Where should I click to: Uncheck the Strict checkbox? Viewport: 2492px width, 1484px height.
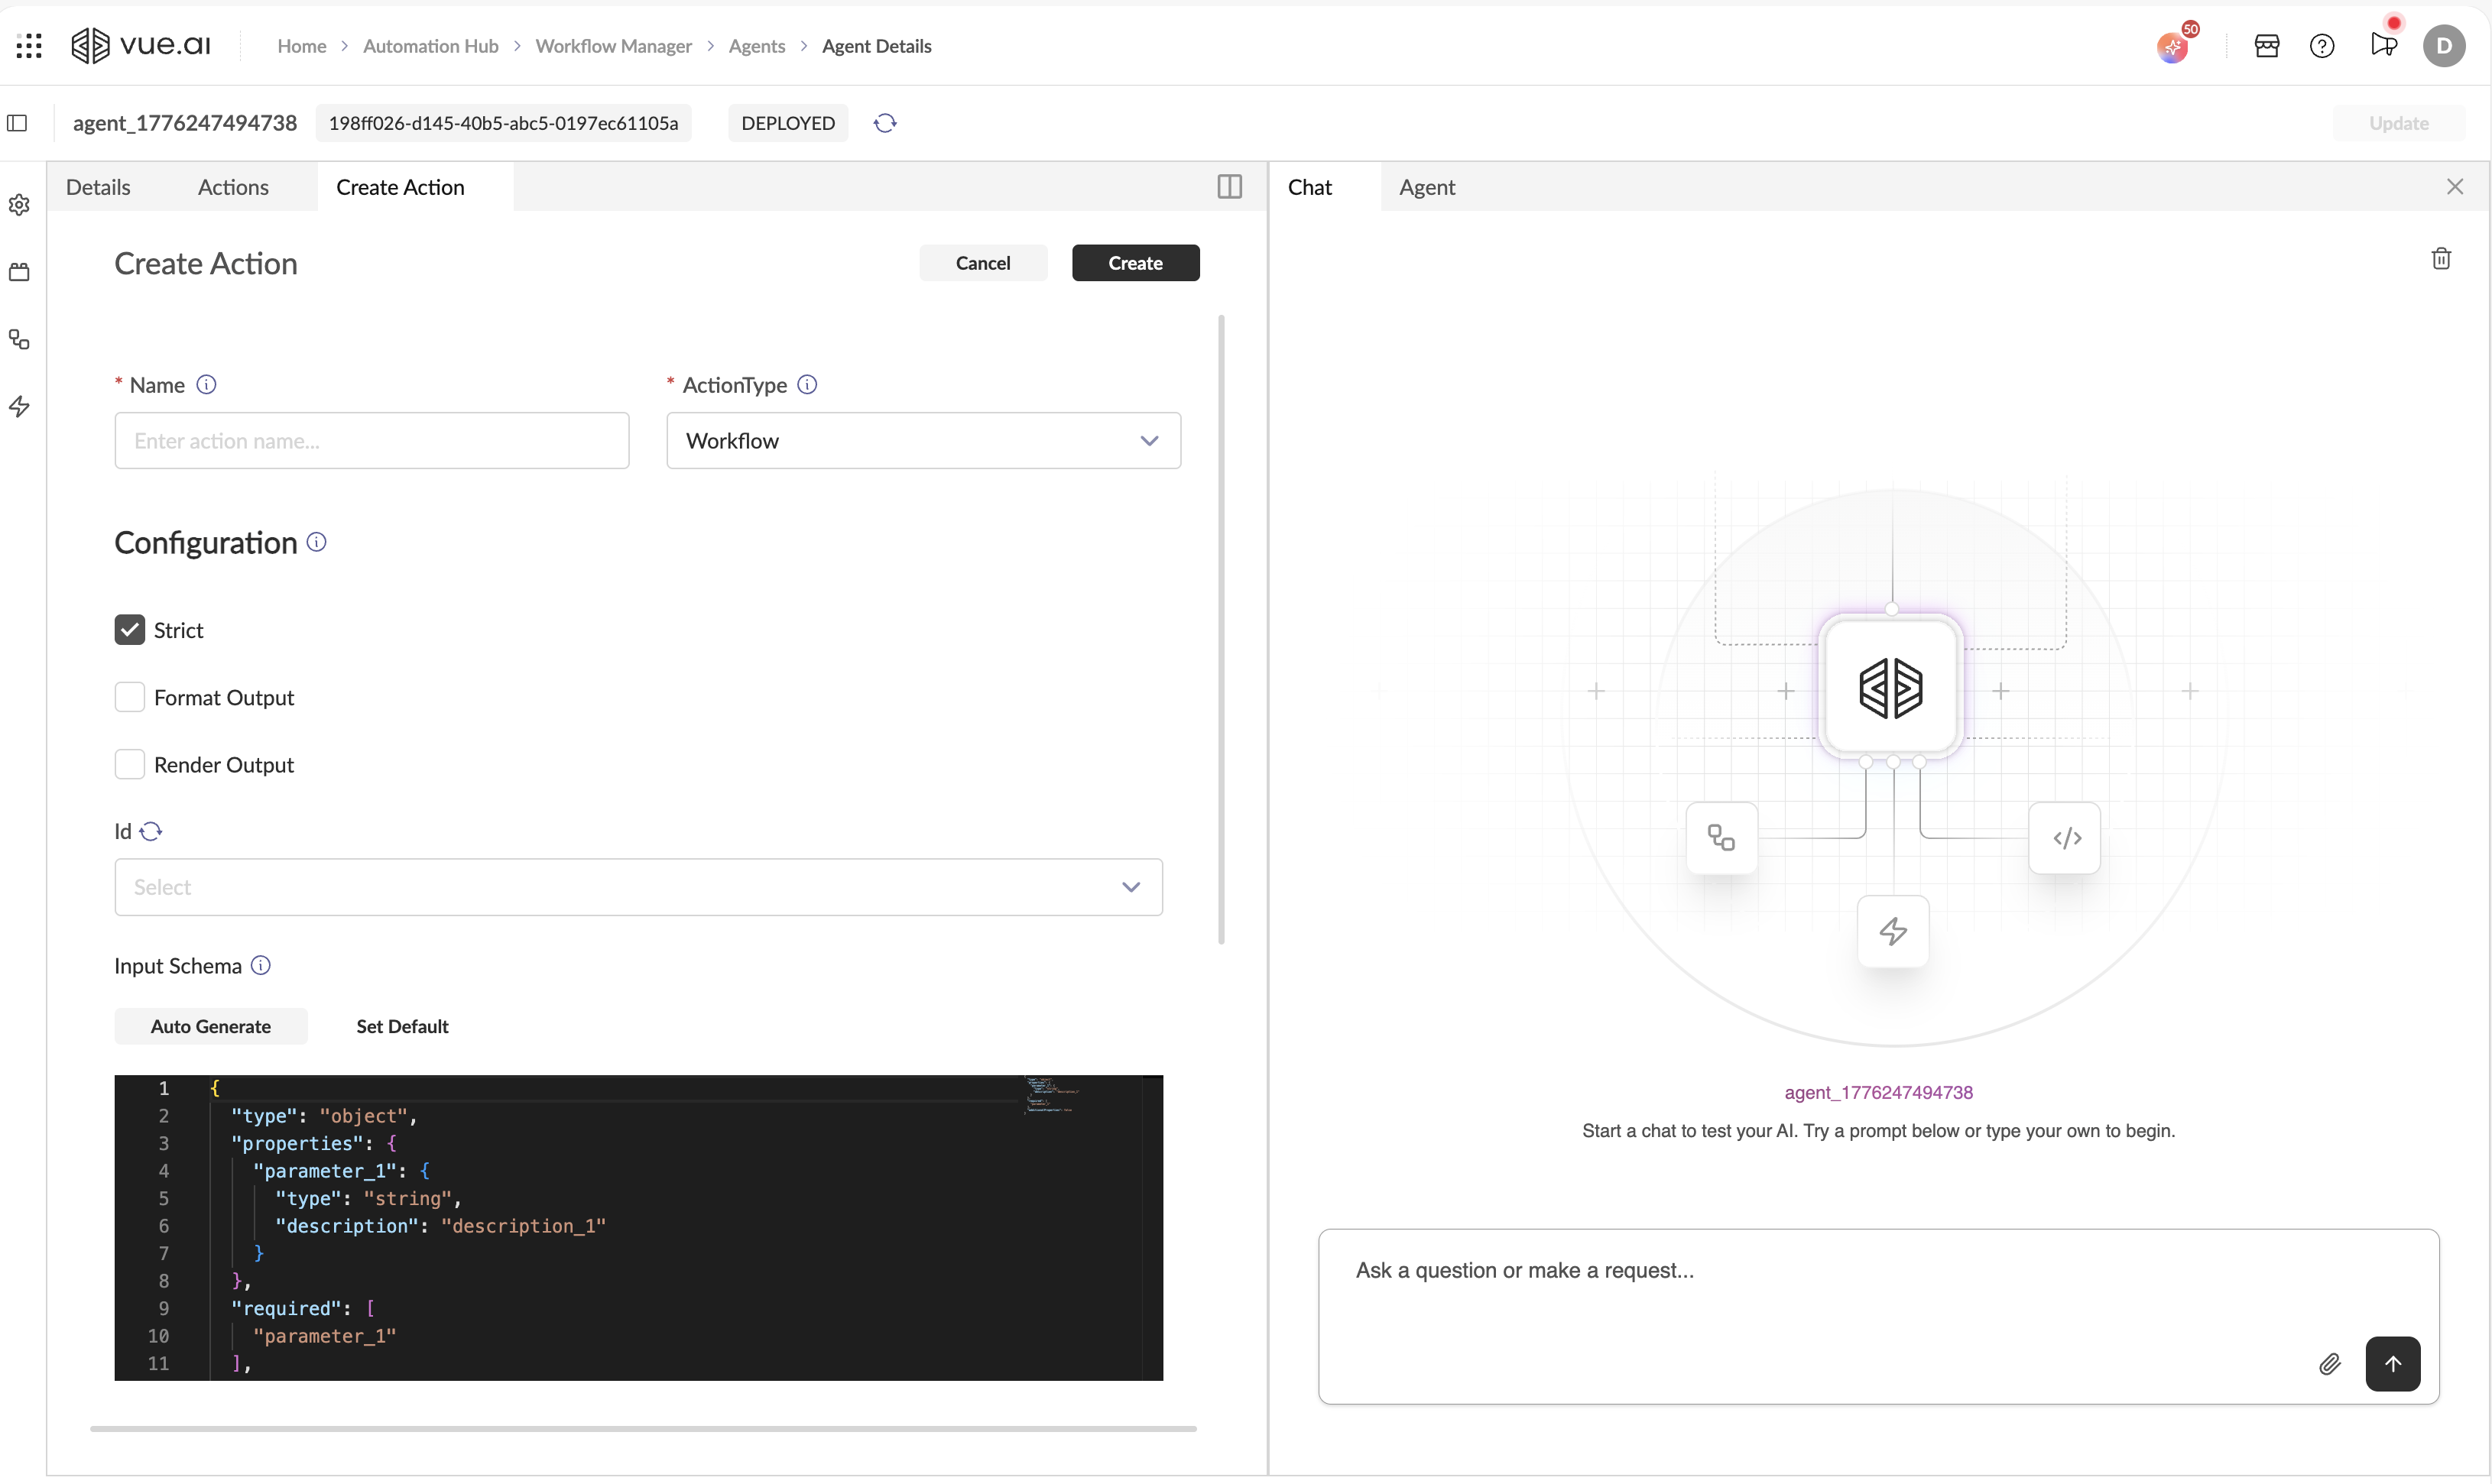tap(129, 629)
